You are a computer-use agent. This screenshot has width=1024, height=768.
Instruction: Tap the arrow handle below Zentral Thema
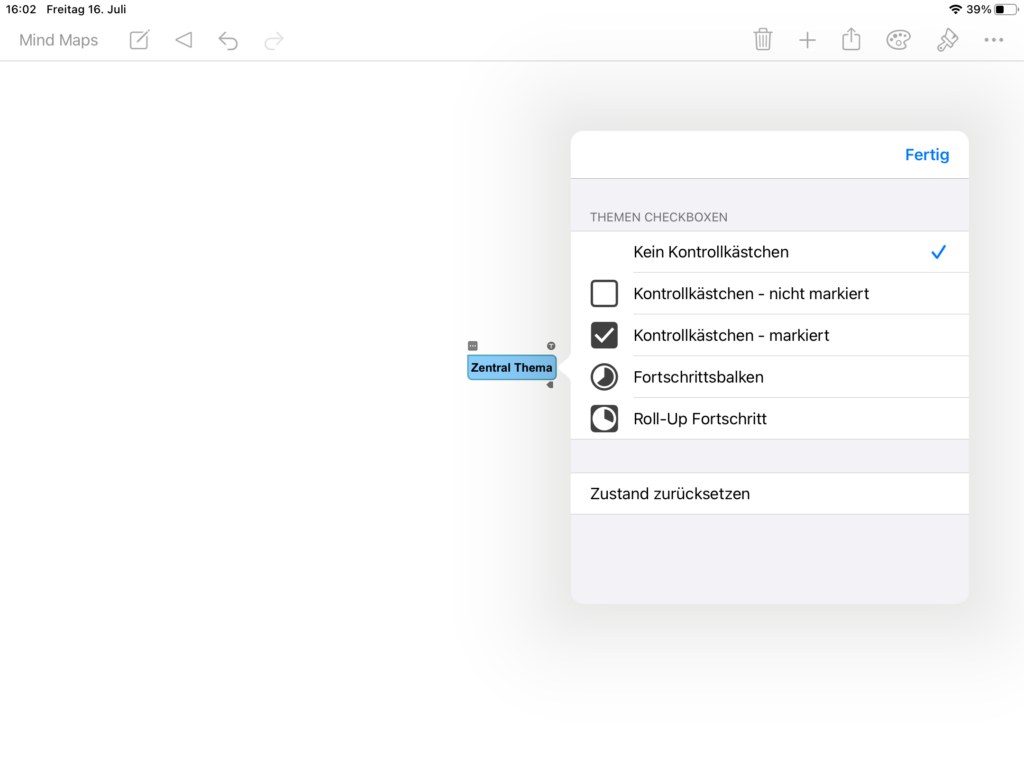point(549,385)
